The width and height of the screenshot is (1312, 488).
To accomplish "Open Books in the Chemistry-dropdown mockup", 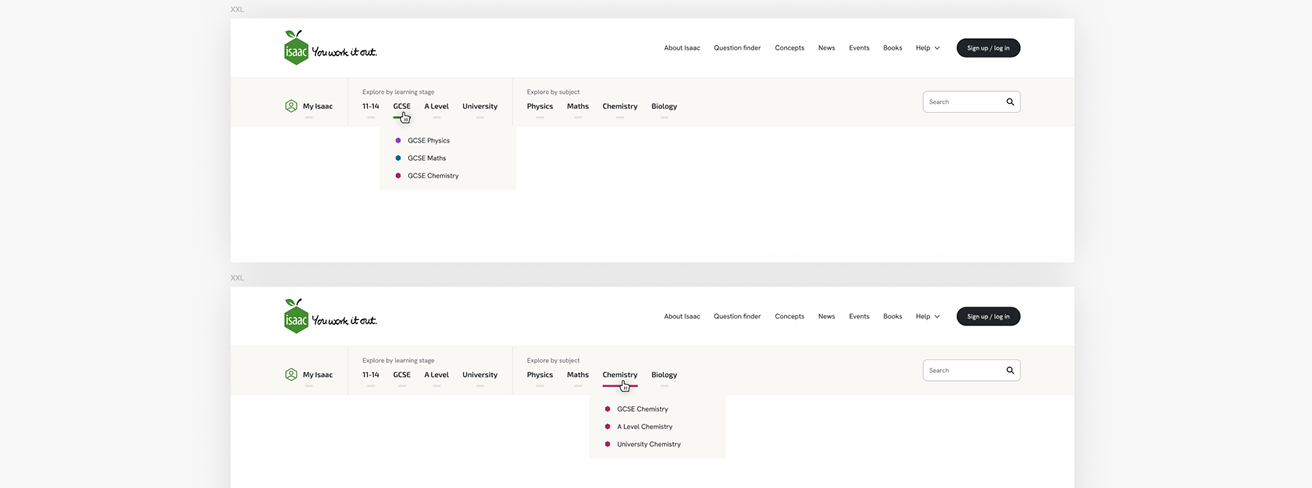I will (x=892, y=316).
